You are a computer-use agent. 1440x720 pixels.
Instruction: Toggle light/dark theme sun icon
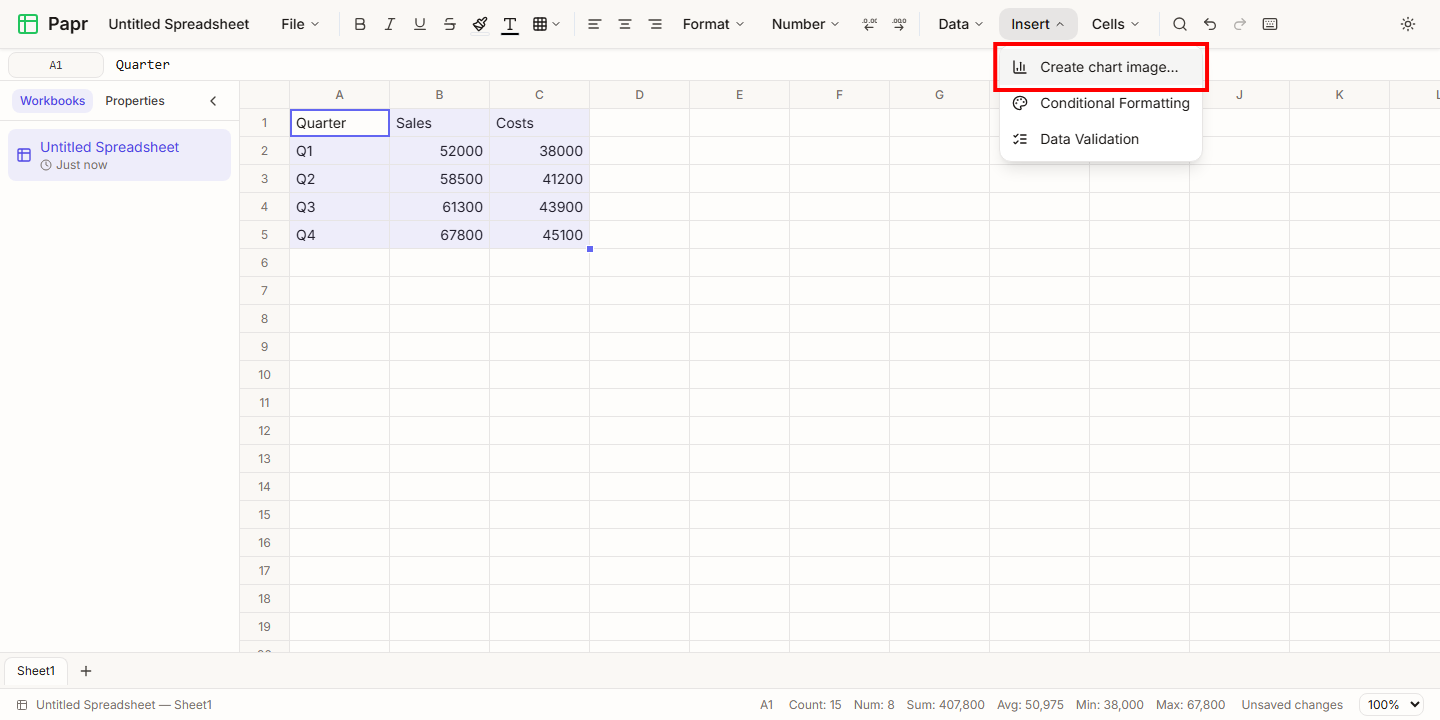point(1408,24)
